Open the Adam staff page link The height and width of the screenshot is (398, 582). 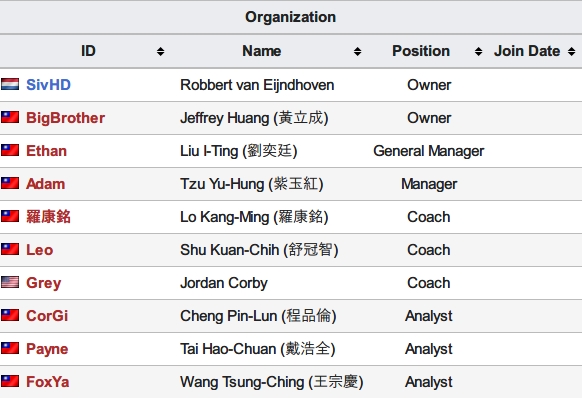point(46,184)
